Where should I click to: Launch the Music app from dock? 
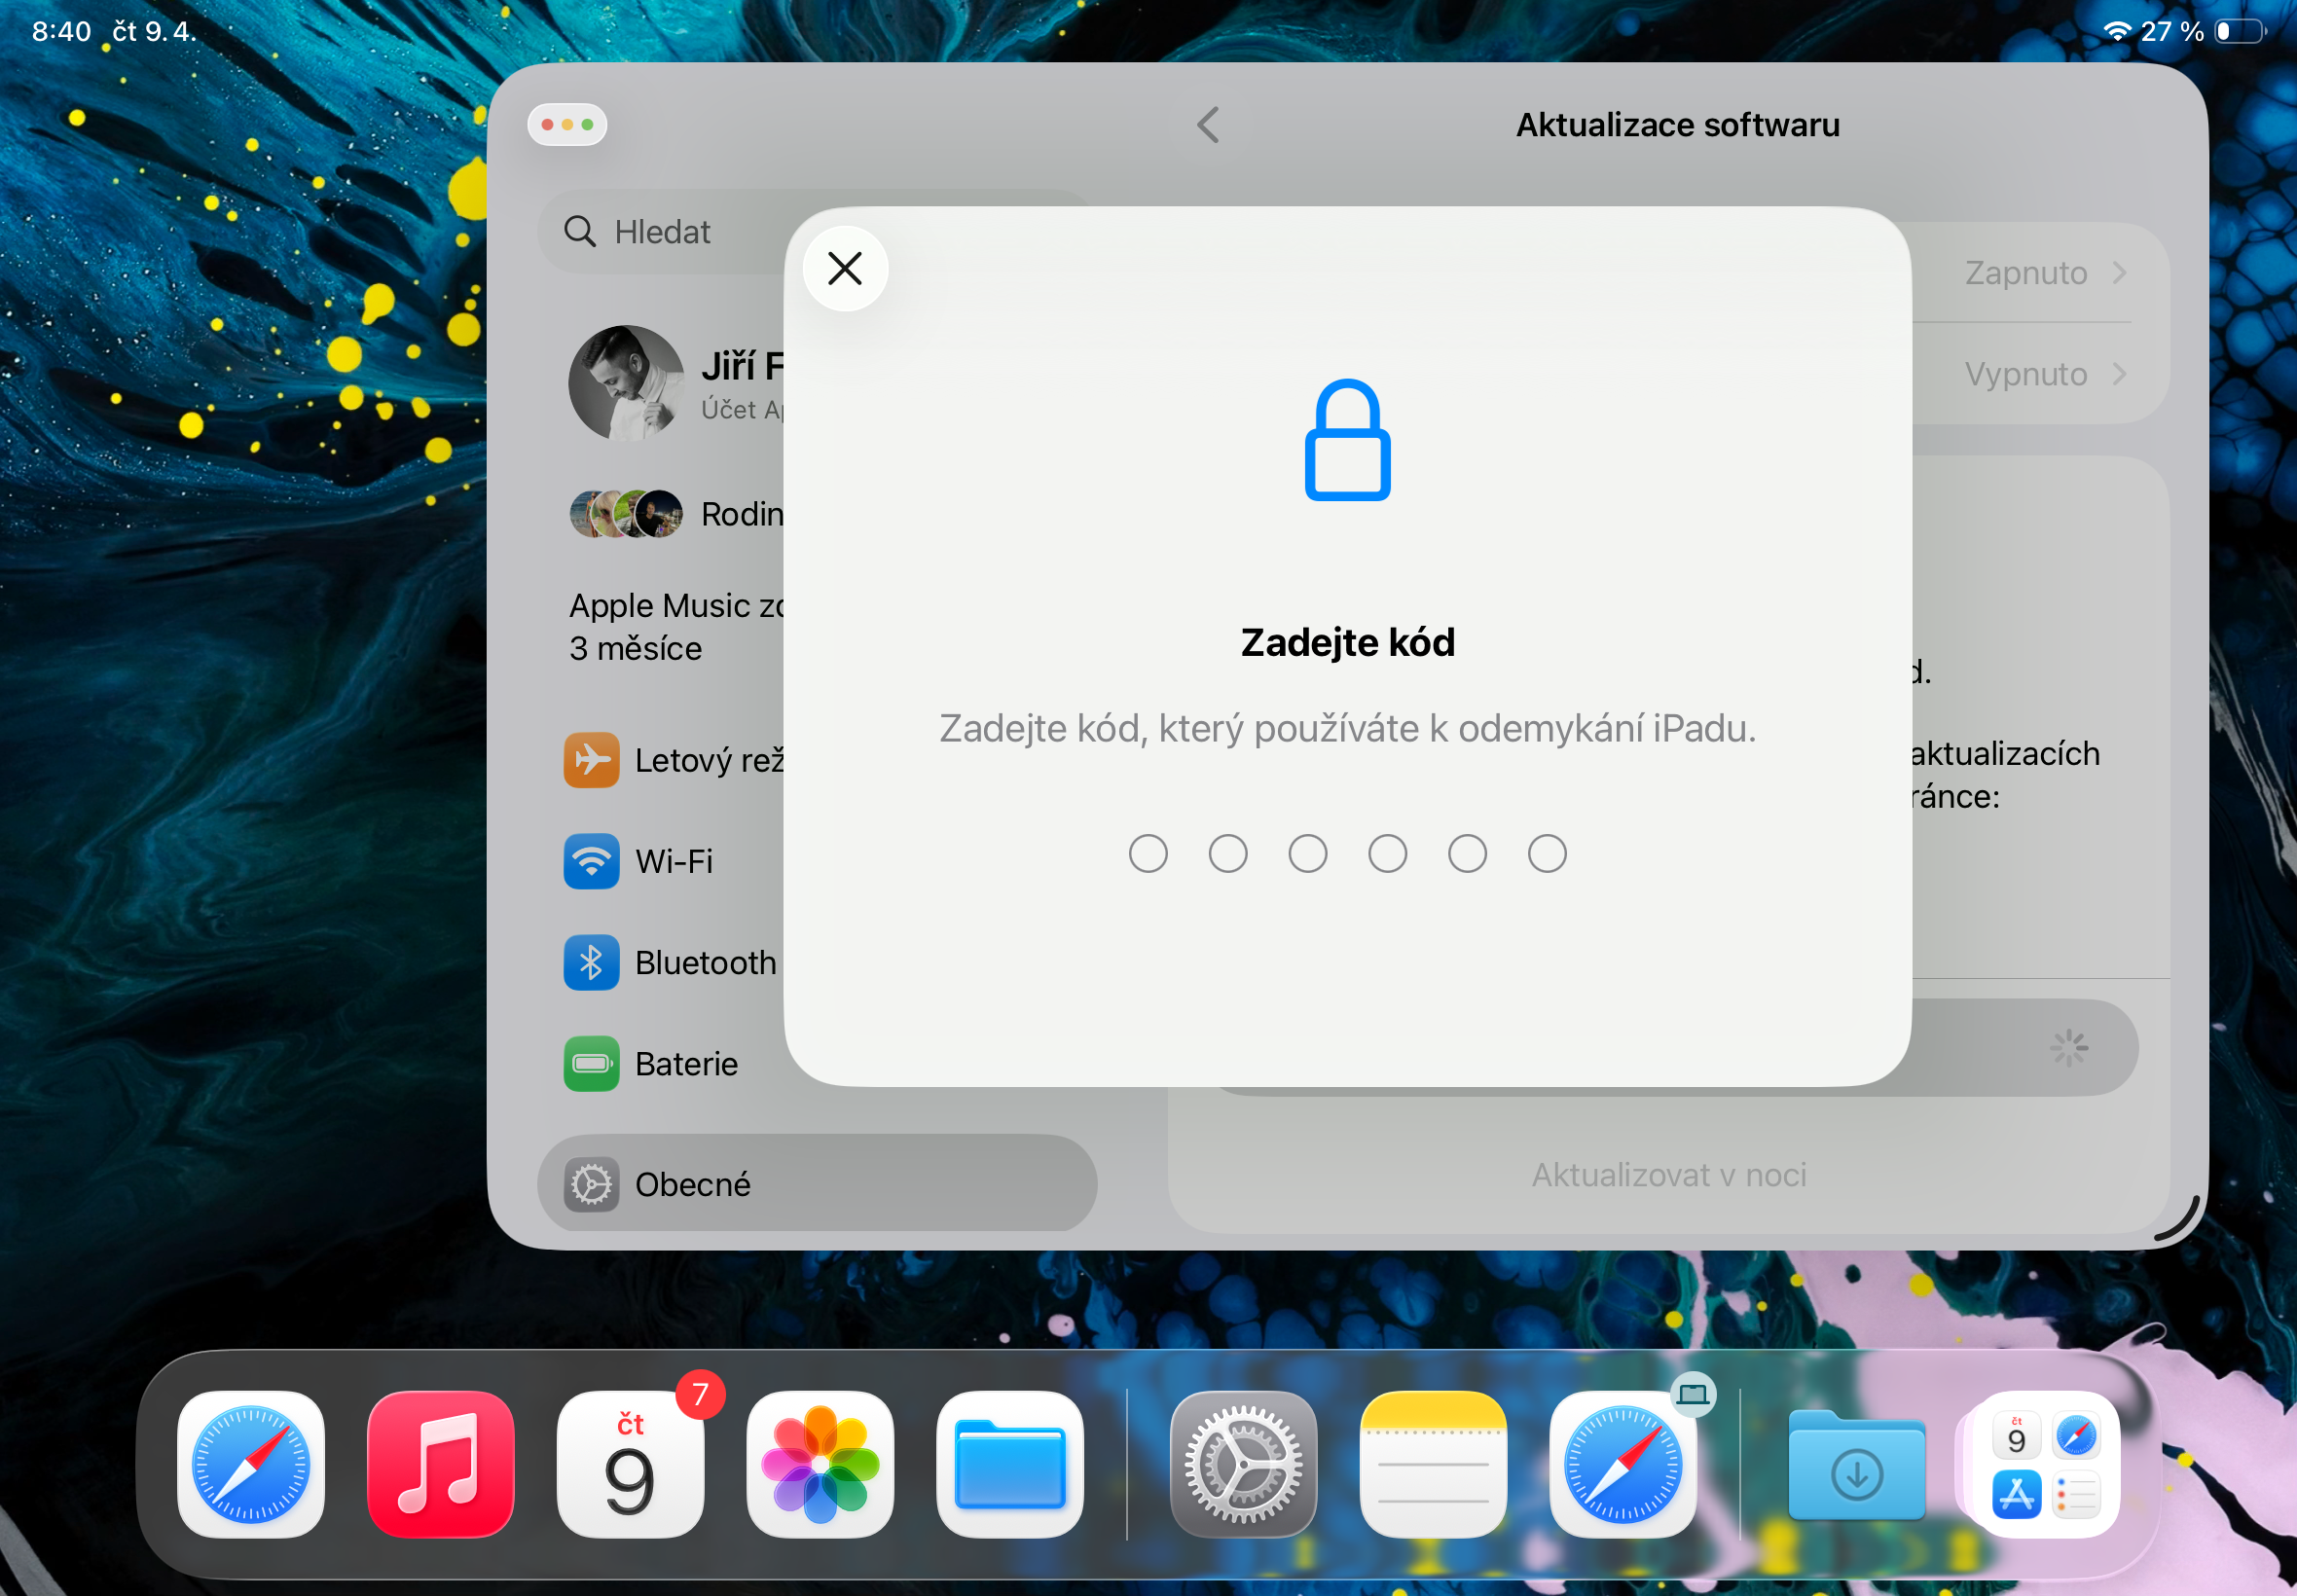click(x=440, y=1464)
